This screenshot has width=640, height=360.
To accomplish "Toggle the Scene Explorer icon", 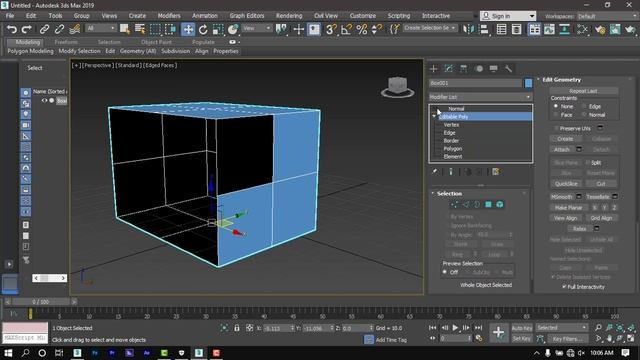I will (501, 29).
